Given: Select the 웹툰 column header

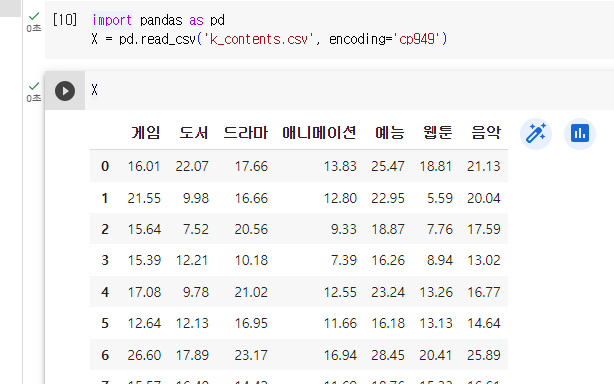Looking at the screenshot, I should (438, 133).
